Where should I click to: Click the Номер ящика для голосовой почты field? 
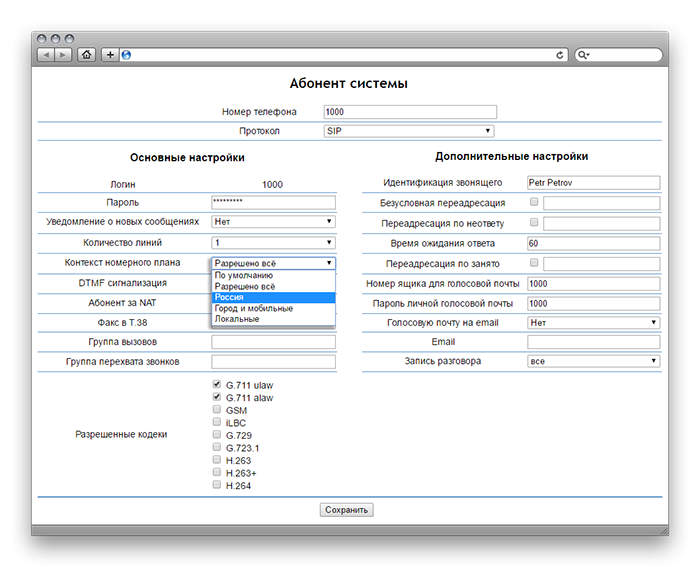pos(594,284)
